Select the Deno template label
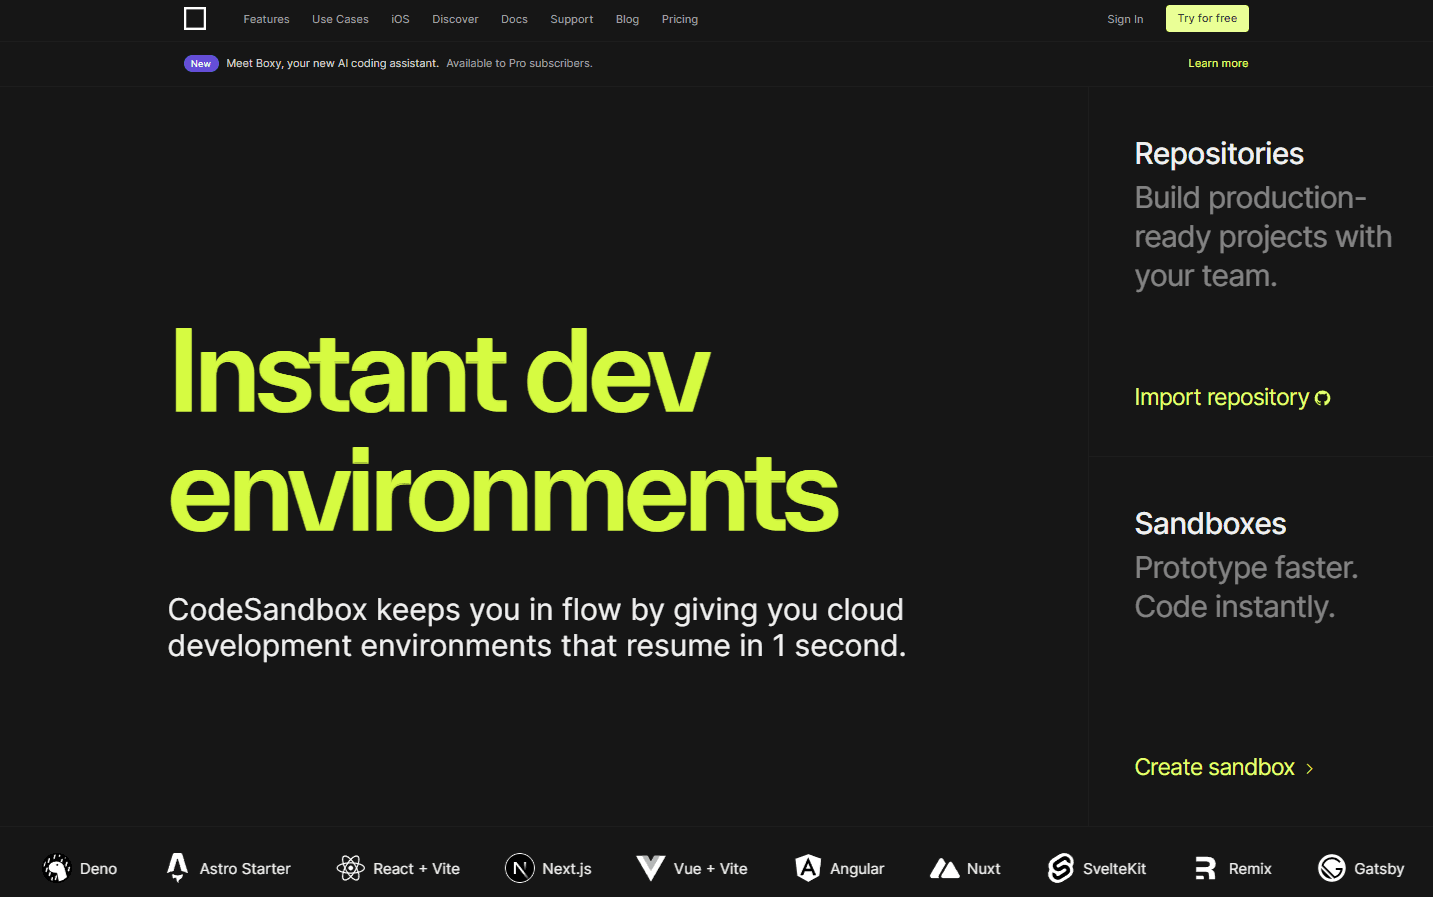 pos(98,869)
